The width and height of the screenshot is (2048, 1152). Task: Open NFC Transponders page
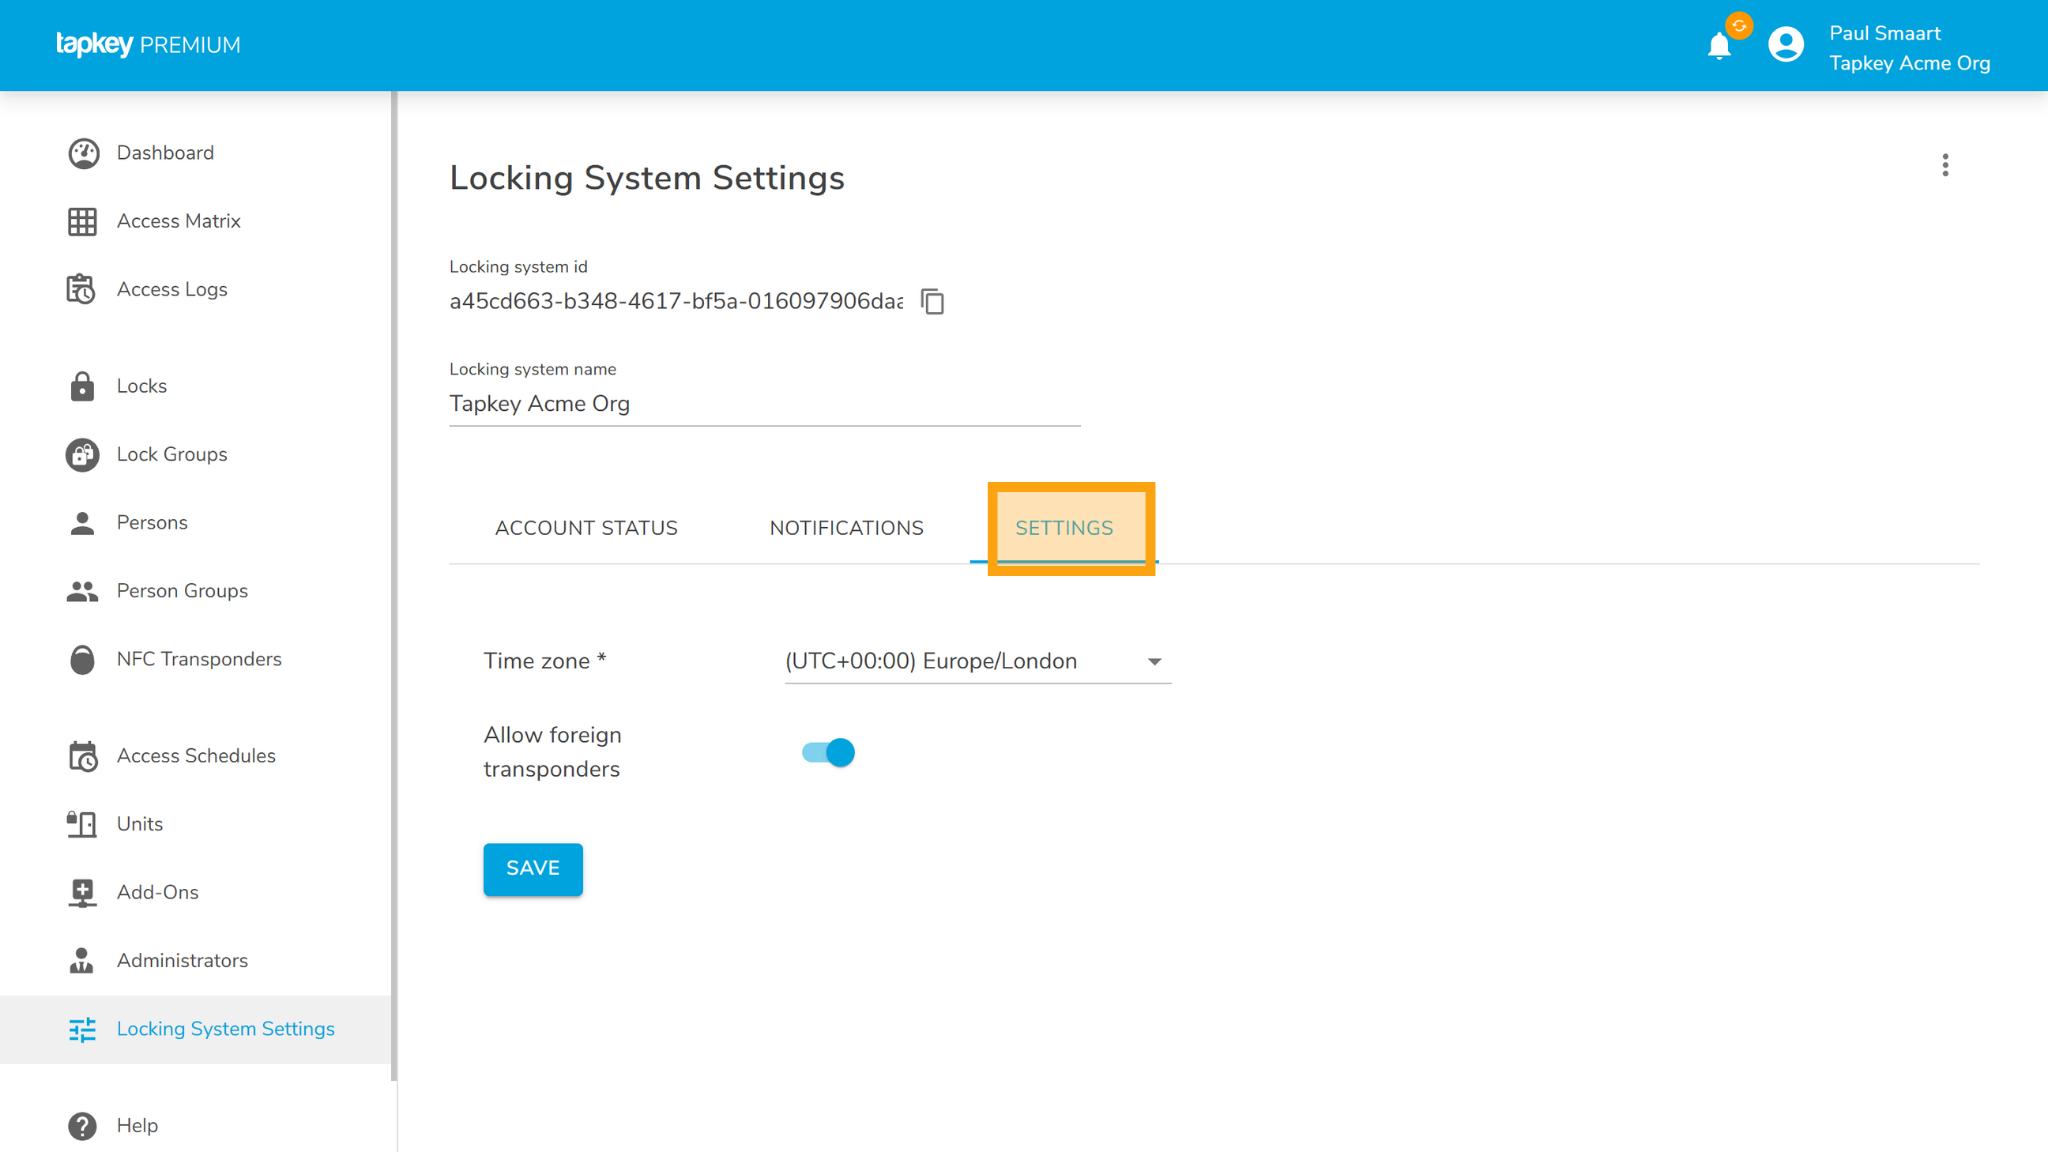(195, 659)
